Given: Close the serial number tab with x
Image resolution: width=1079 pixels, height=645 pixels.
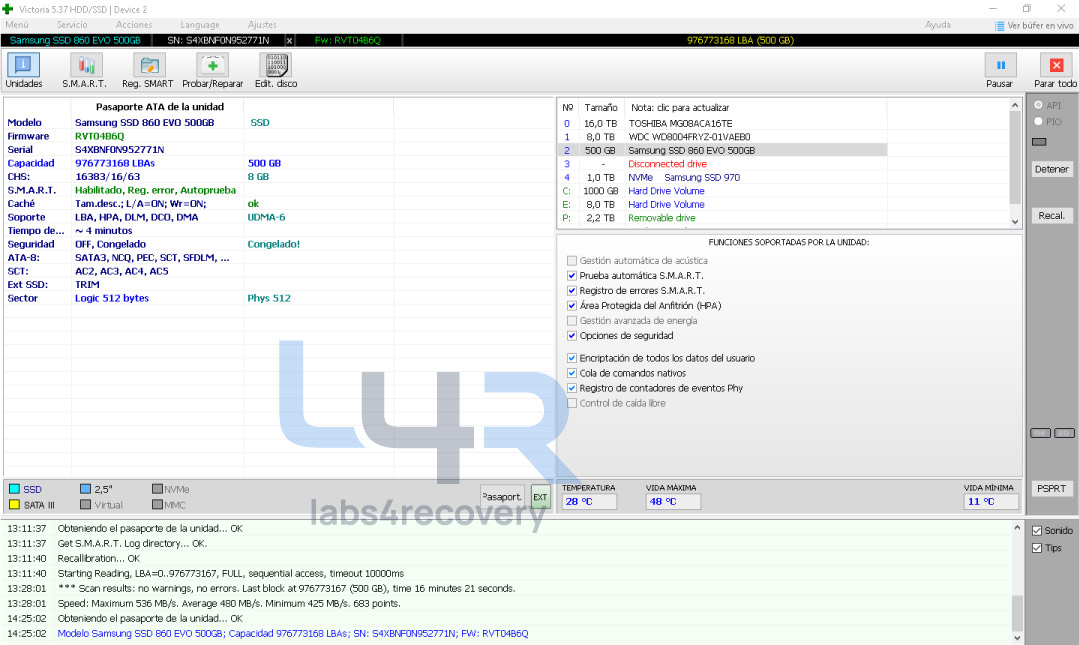Looking at the screenshot, I should click(289, 41).
